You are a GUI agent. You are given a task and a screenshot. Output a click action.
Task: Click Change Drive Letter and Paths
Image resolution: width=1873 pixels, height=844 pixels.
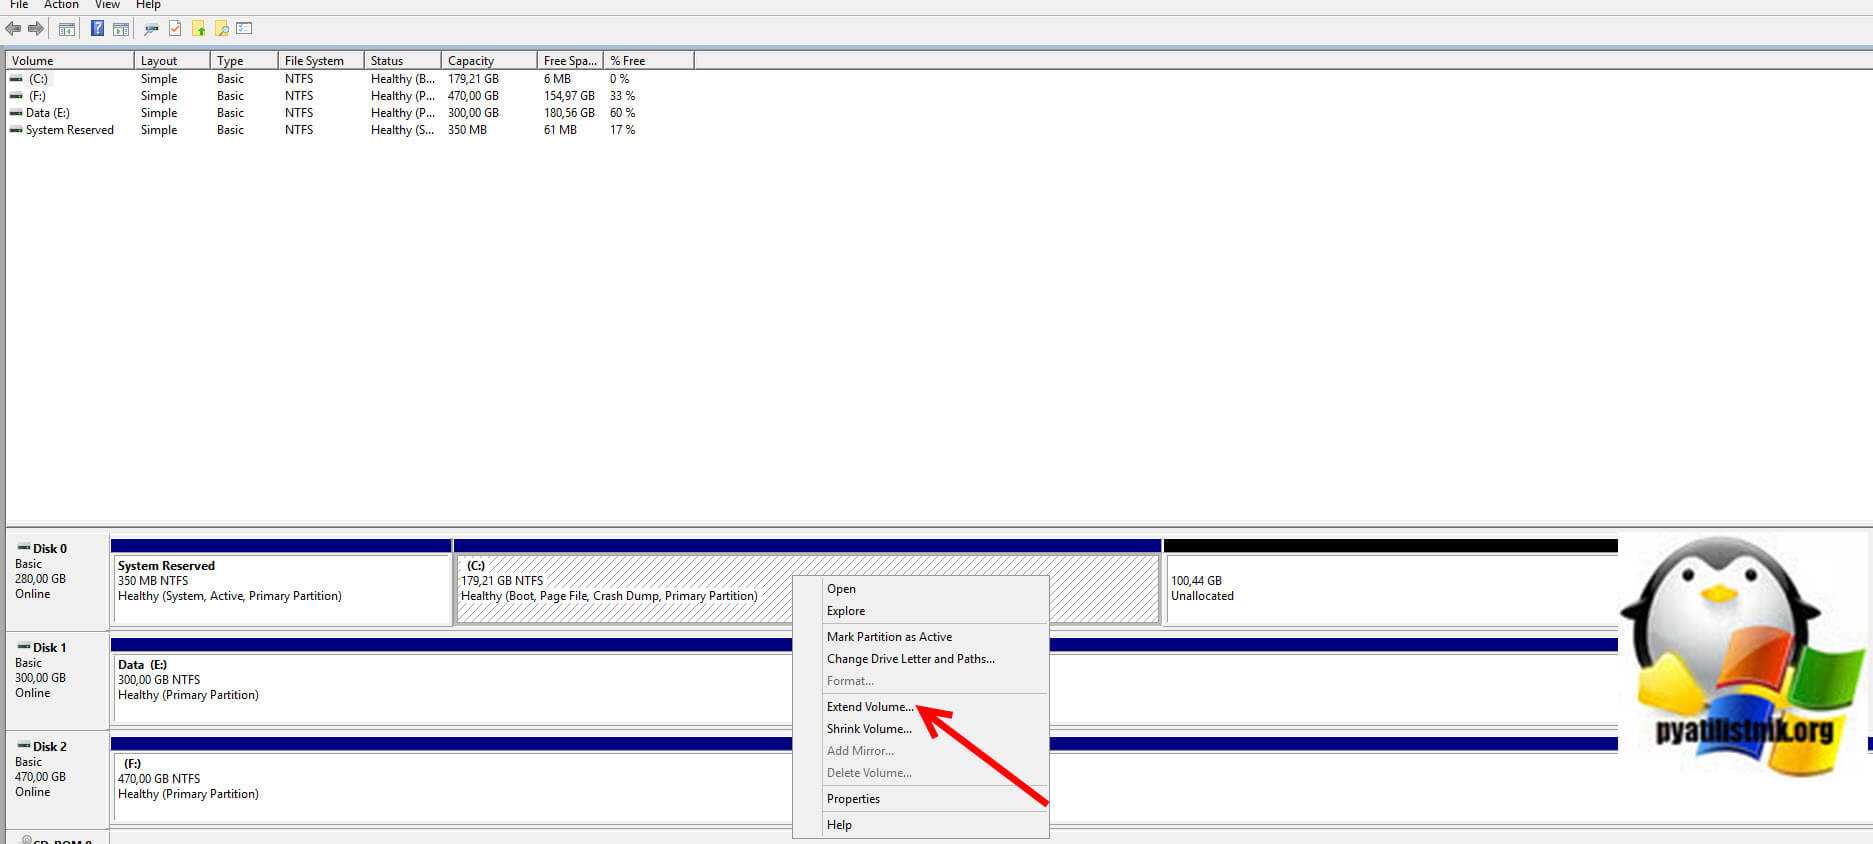coord(910,659)
